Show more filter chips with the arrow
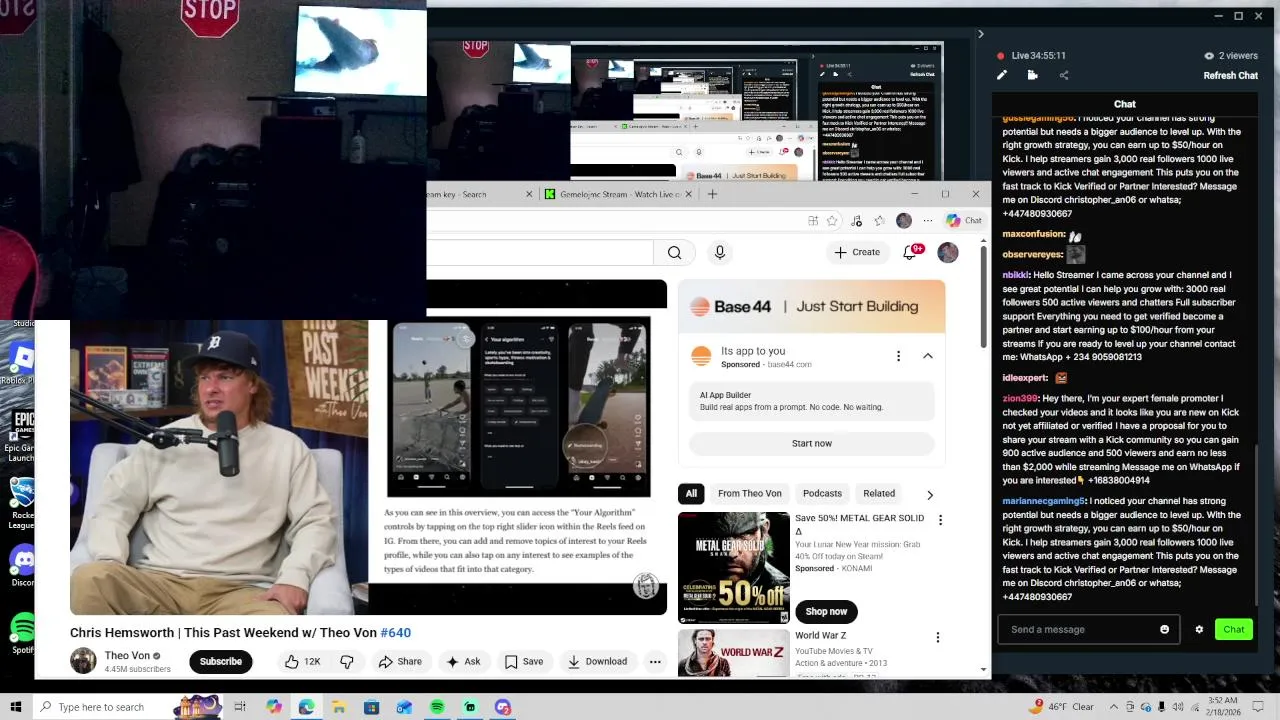 pos(930,494)
